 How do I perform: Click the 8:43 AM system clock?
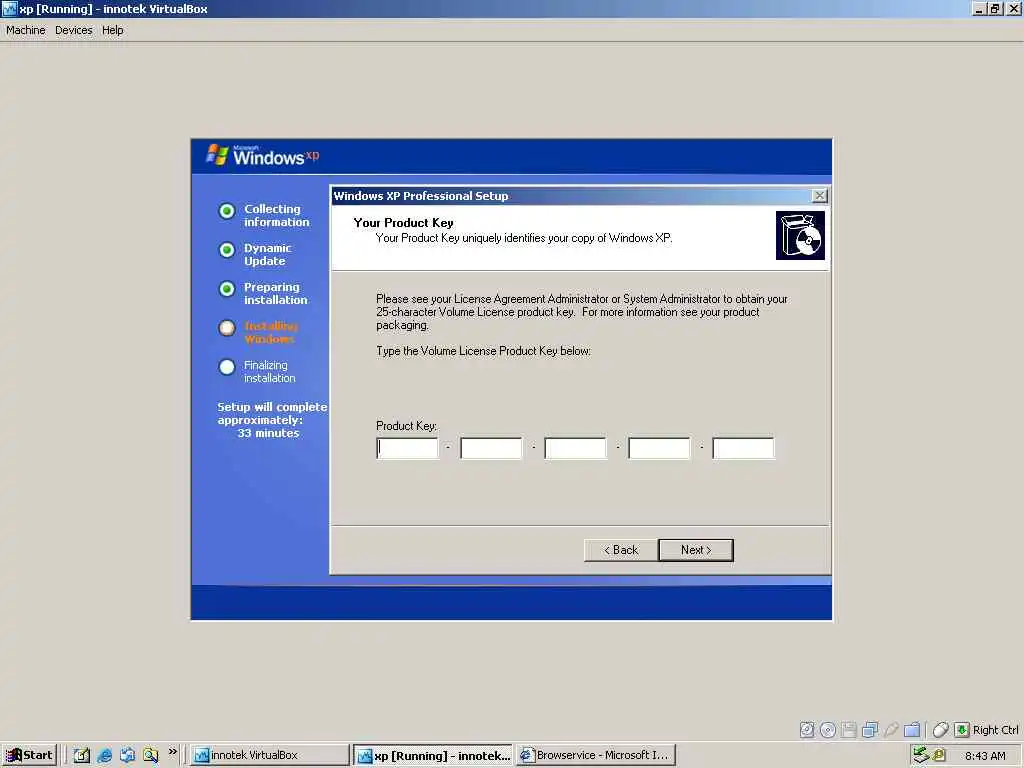click(985, 756)
